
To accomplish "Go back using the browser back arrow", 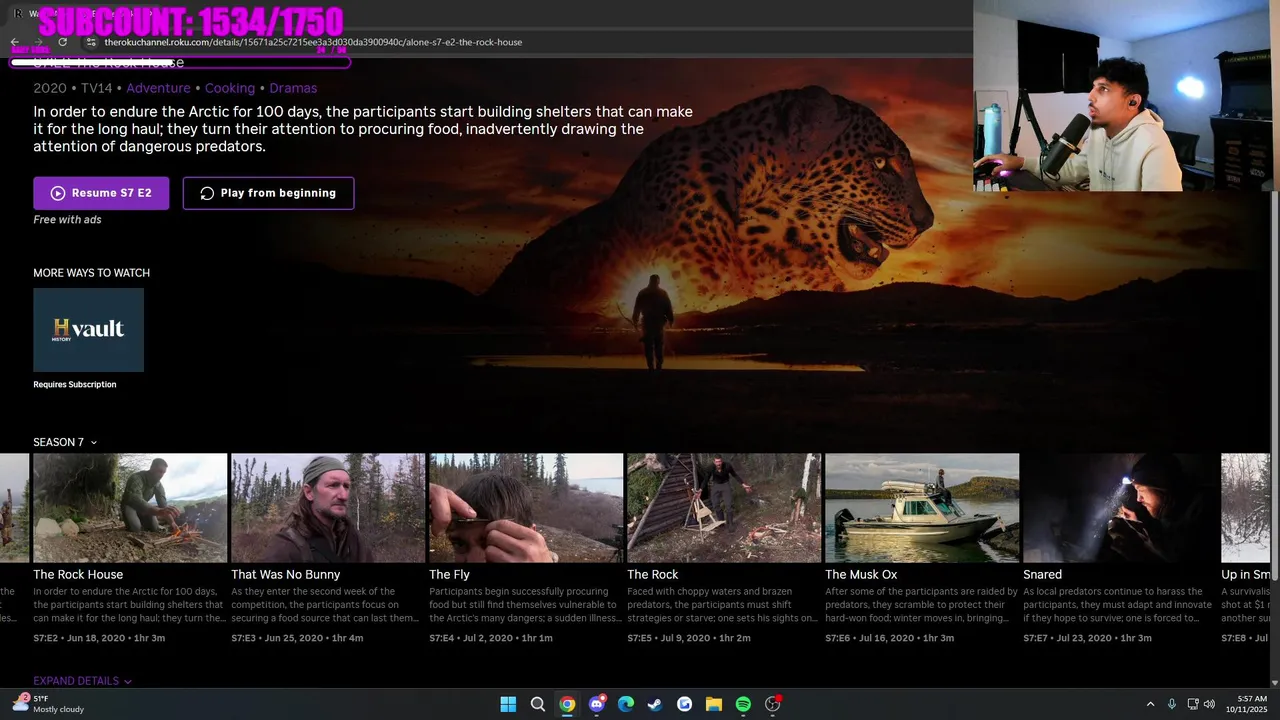I will [x=15, y=42].
